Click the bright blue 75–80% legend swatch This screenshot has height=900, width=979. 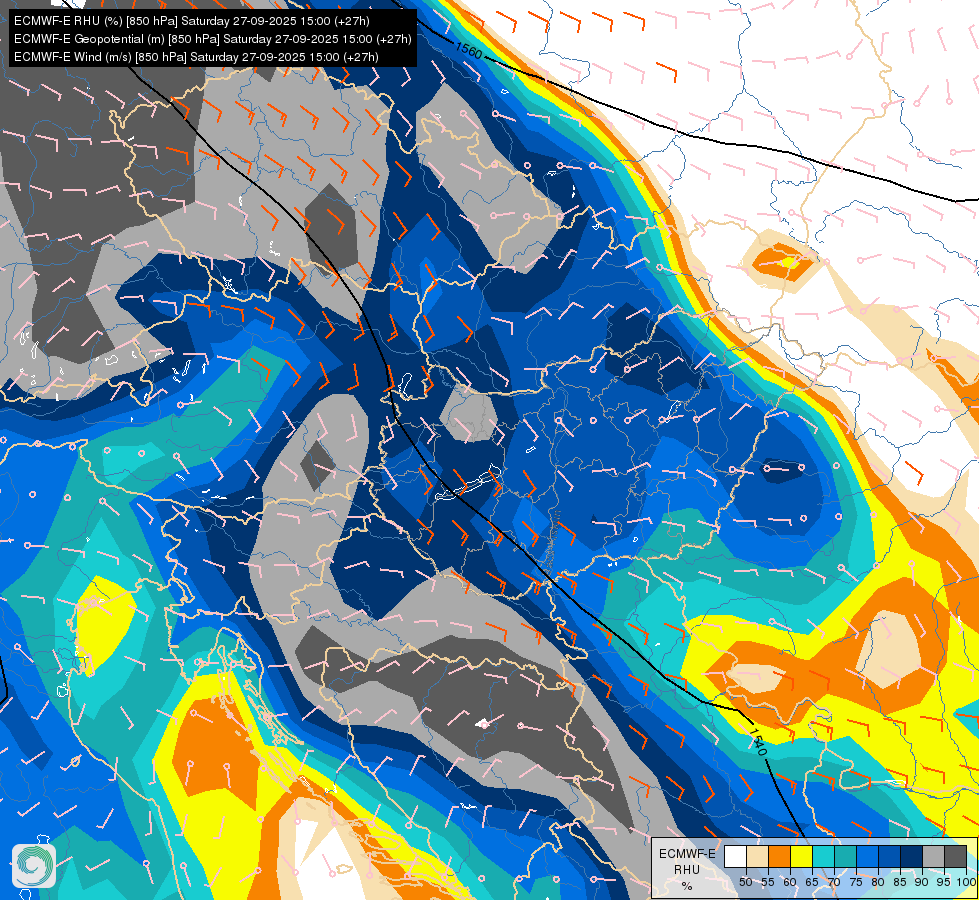pos(867,856)
